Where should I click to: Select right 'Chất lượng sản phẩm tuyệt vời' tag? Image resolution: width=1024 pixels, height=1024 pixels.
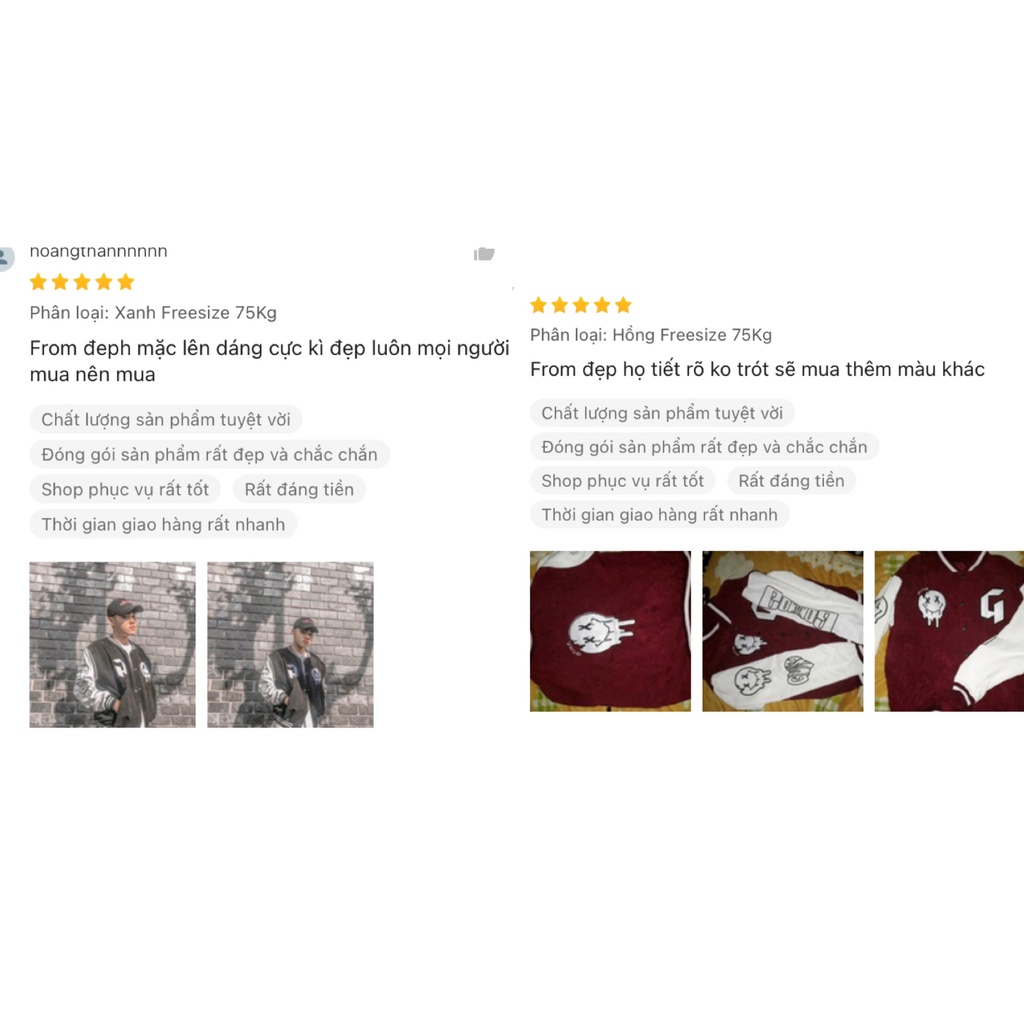tap(662, 413)
